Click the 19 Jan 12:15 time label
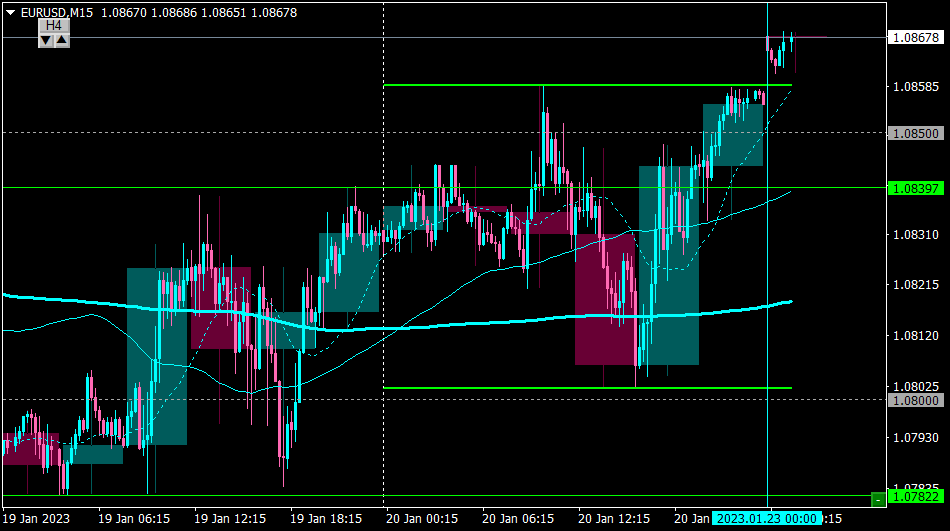 230,519
